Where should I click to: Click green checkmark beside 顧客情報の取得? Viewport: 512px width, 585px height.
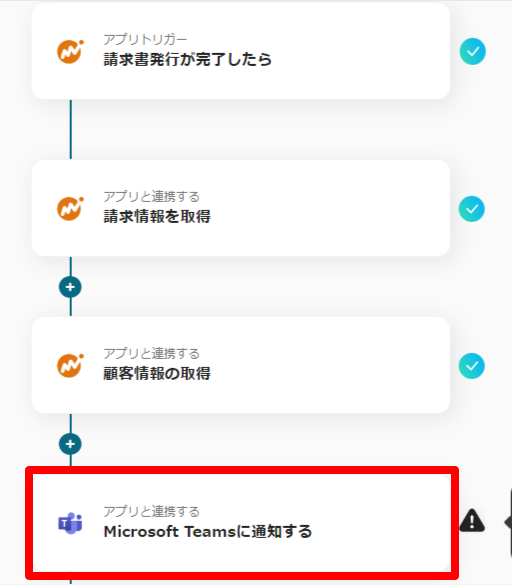tap(472, 366)
